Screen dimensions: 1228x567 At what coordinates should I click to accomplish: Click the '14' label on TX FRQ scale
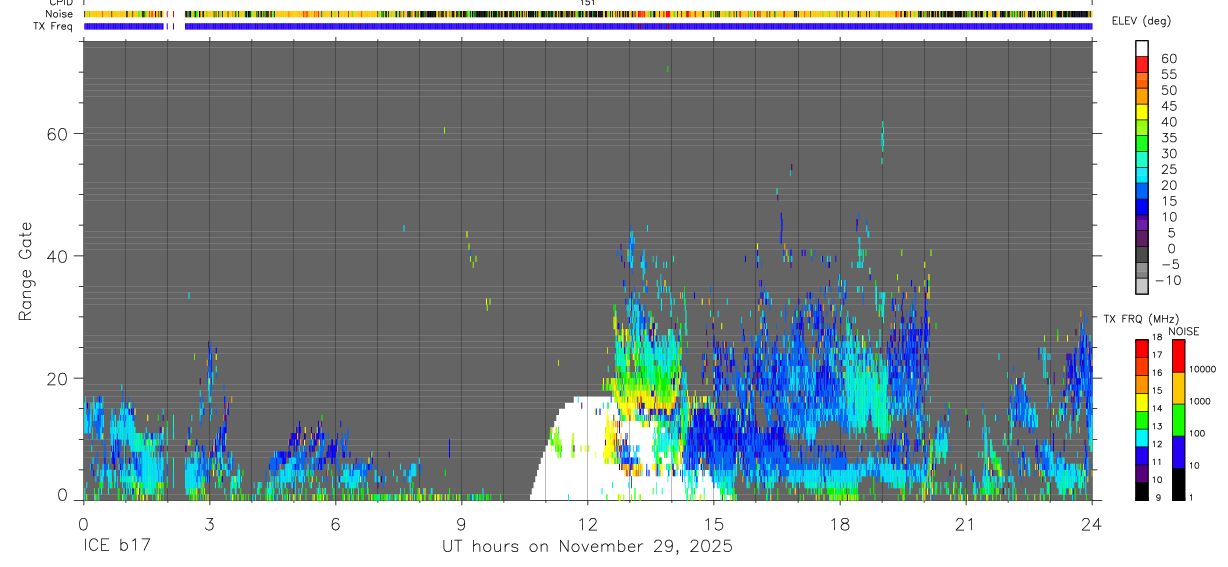tap(1156, 408)
